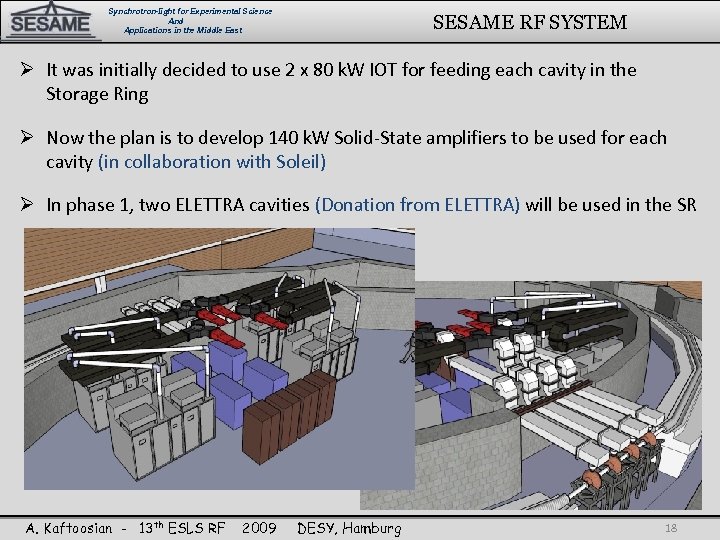Click the first bullet about 2 x 80 kW IOT
The image size is (720, 540).
[x=341, y=82]
